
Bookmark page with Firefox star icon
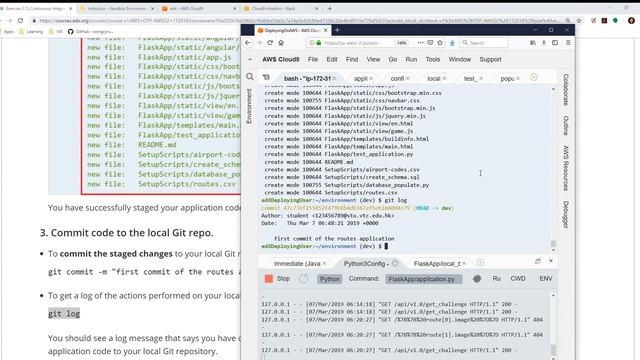coord(440,42)
